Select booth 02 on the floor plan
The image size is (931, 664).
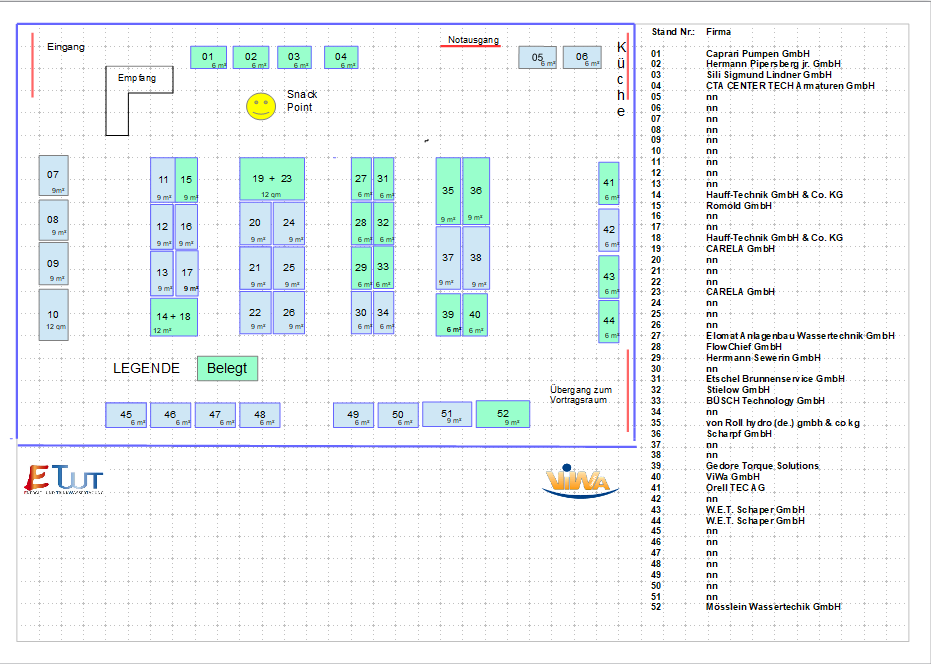251,58
